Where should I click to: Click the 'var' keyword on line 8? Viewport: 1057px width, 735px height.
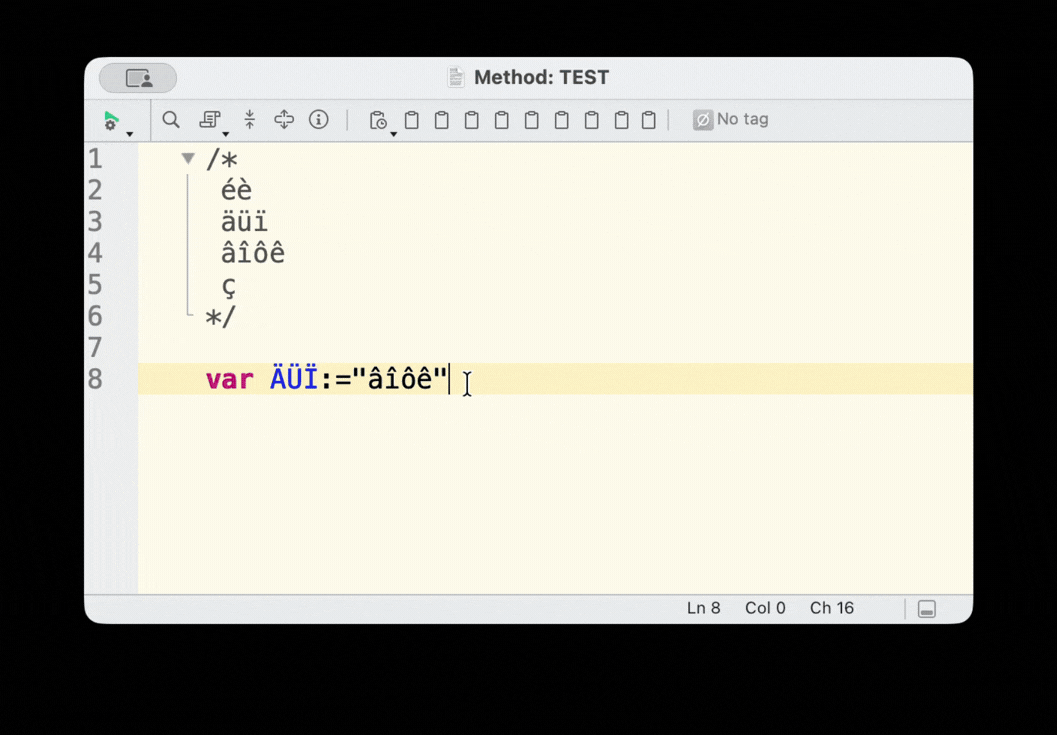(x=229, y=380)
